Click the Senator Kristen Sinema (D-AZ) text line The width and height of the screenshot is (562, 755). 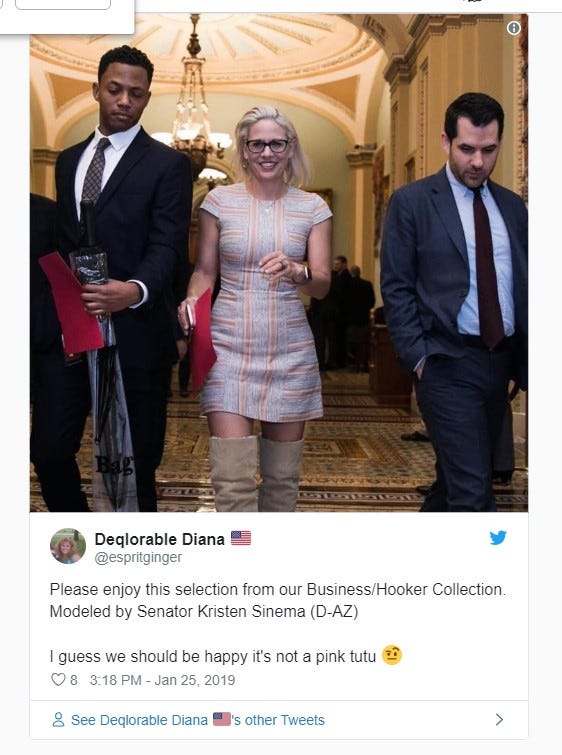pyautogui.click(x=204, y=612)
